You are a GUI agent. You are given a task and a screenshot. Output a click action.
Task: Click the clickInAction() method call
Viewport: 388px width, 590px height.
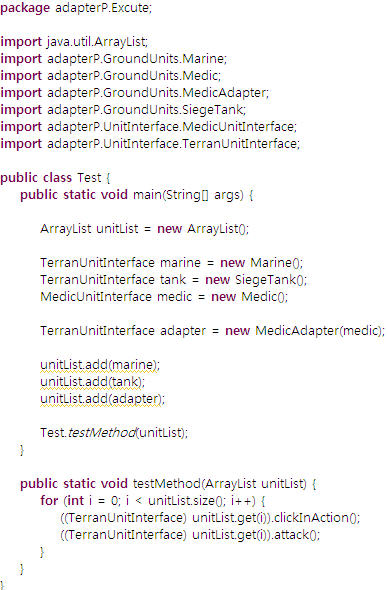[317, 518]
